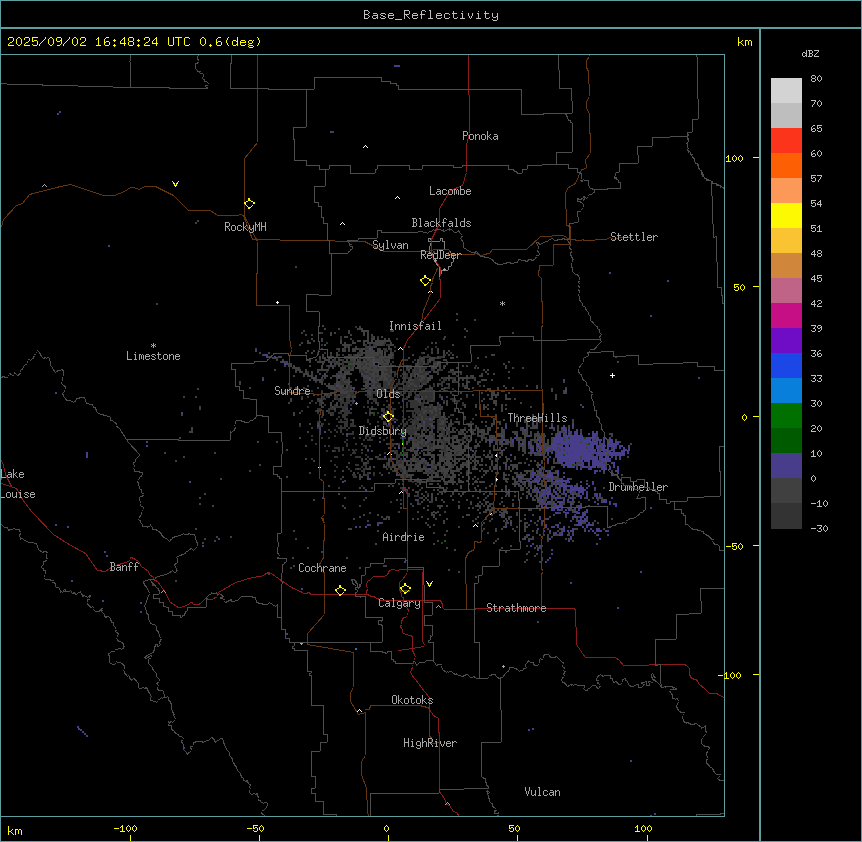Viewport: 862px width, 842px height.
Task: Click the RedDeer city label
Action: pyautogui.click(x=440, y=255)
